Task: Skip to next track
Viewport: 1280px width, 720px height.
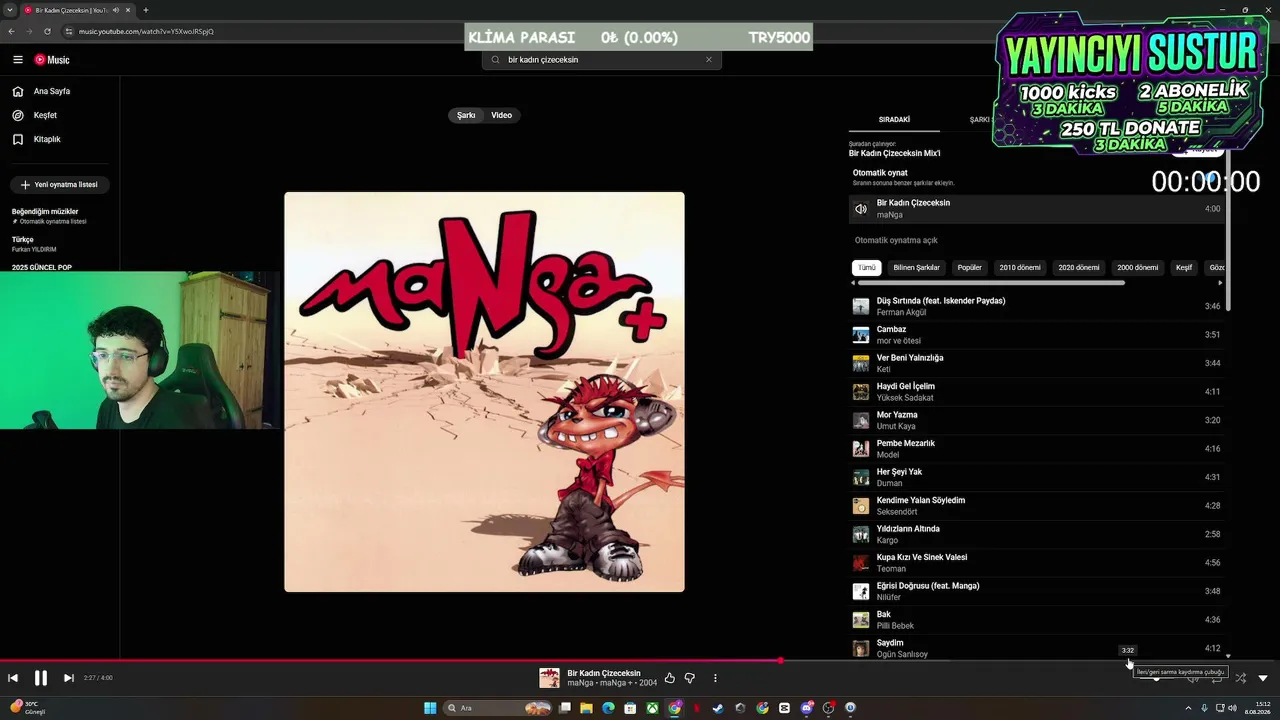Action: tap(68, 678)
